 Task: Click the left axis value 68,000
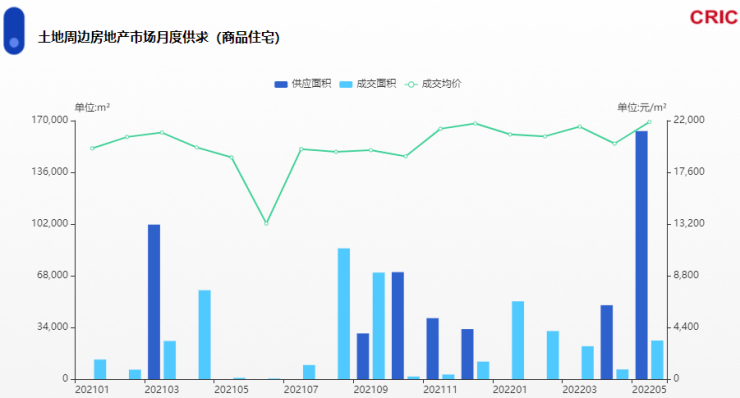(x=53, y=275)
